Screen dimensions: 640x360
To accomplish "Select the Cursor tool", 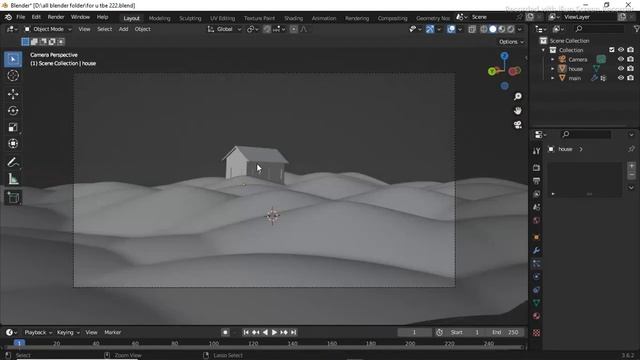I will [13, 76].
